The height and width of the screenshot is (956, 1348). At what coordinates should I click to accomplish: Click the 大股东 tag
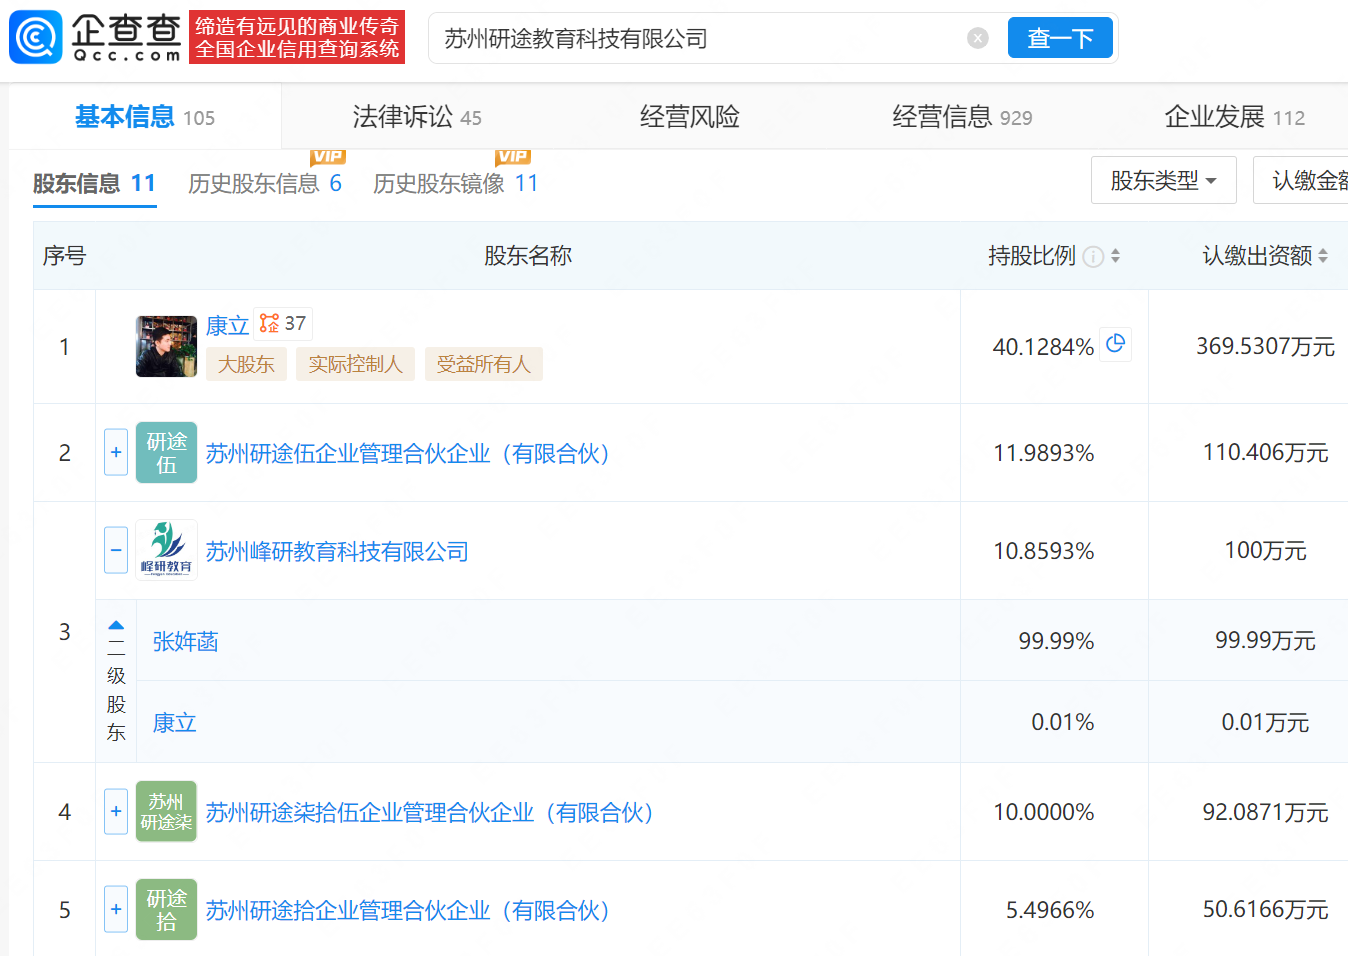(246, 364)
